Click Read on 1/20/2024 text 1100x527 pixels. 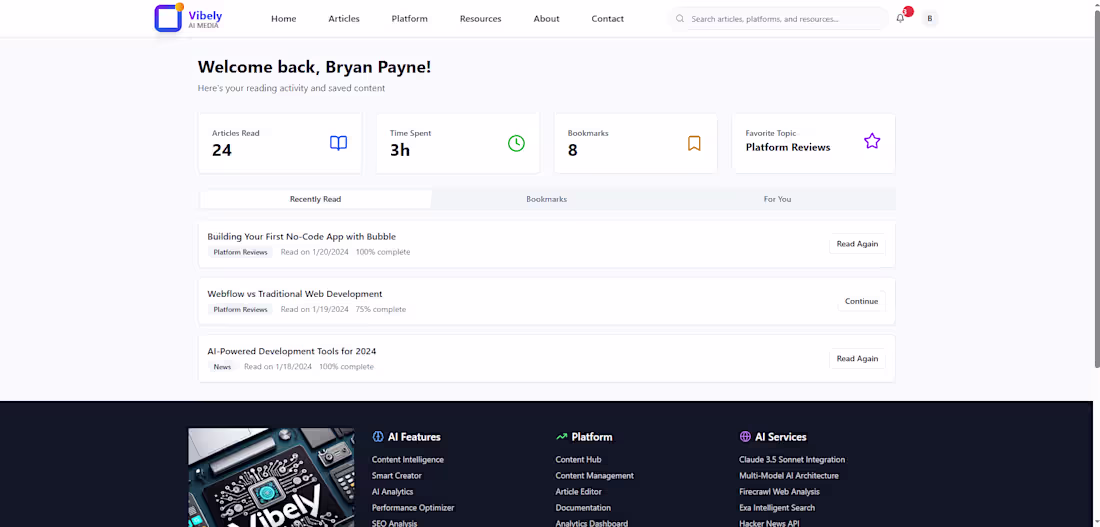(314, 252)
